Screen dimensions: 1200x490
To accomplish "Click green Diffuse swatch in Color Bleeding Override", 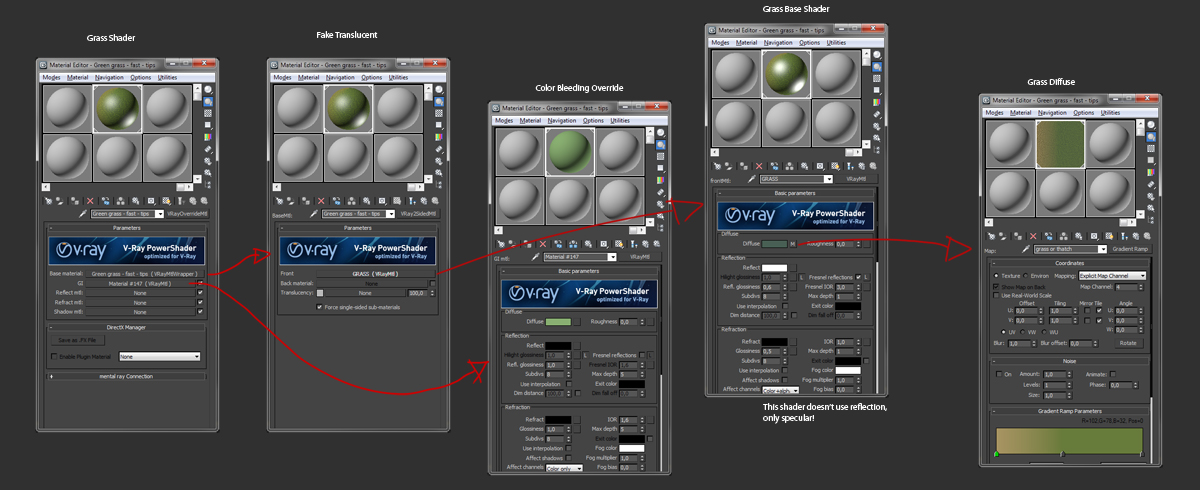I will click(x=558, y=321).
